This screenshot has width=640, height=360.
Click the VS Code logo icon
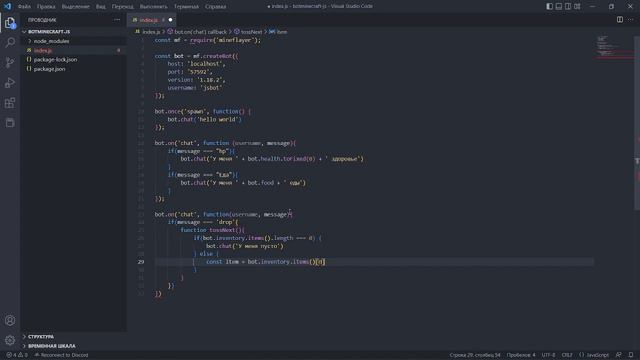tap(7, 6)
